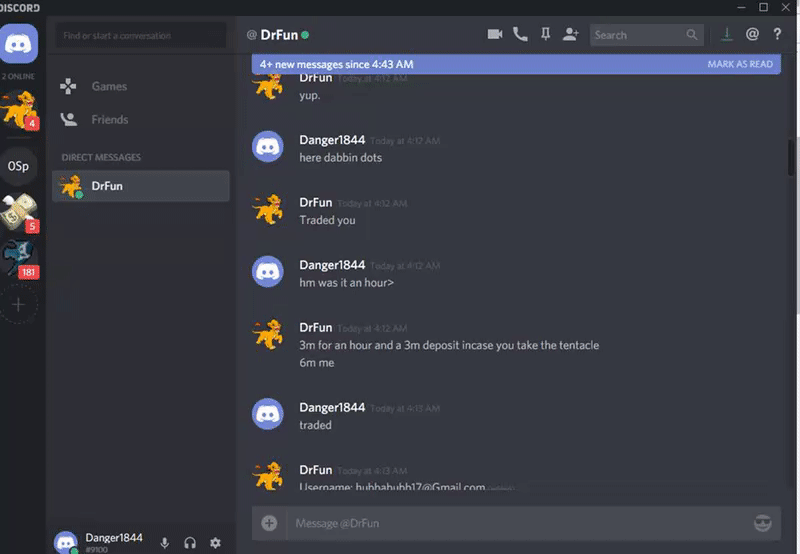The image size is (800, 554).
Task: Jump to the 4+ new messages banner
Action: (x=516, y=64)
